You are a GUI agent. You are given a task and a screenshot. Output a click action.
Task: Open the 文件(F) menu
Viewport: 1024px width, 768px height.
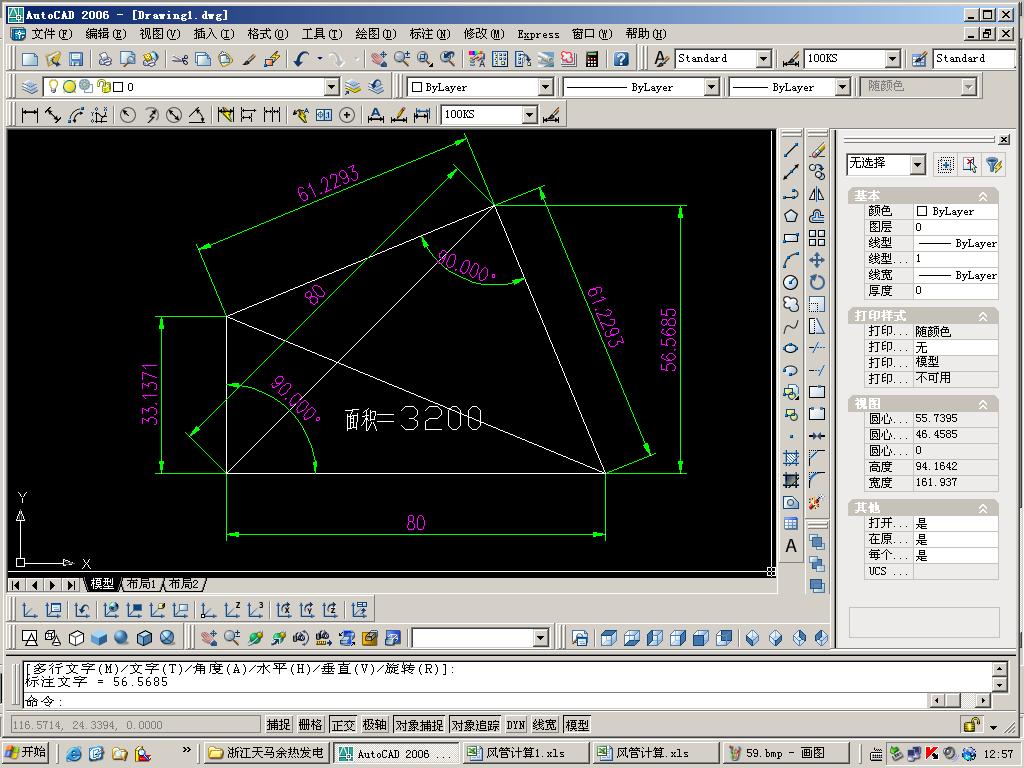click(x=52, y=34)
